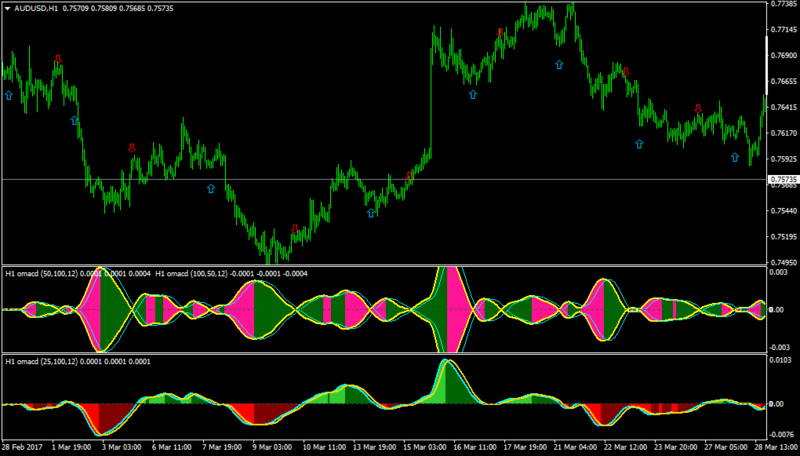The image size is (800, 456).
Task: Select red down arrow above the 1 Mar 19:00 peak
Action: 58,59
